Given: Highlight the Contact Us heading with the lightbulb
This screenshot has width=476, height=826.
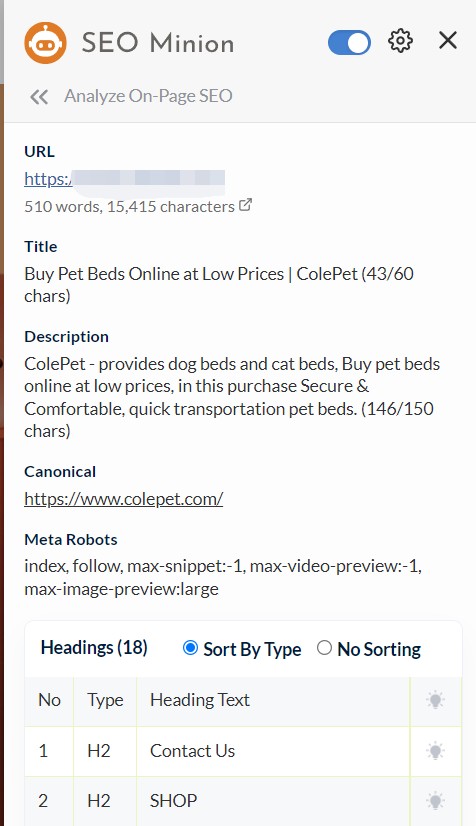Looking at the screenshot, I should tap(435, 751).
